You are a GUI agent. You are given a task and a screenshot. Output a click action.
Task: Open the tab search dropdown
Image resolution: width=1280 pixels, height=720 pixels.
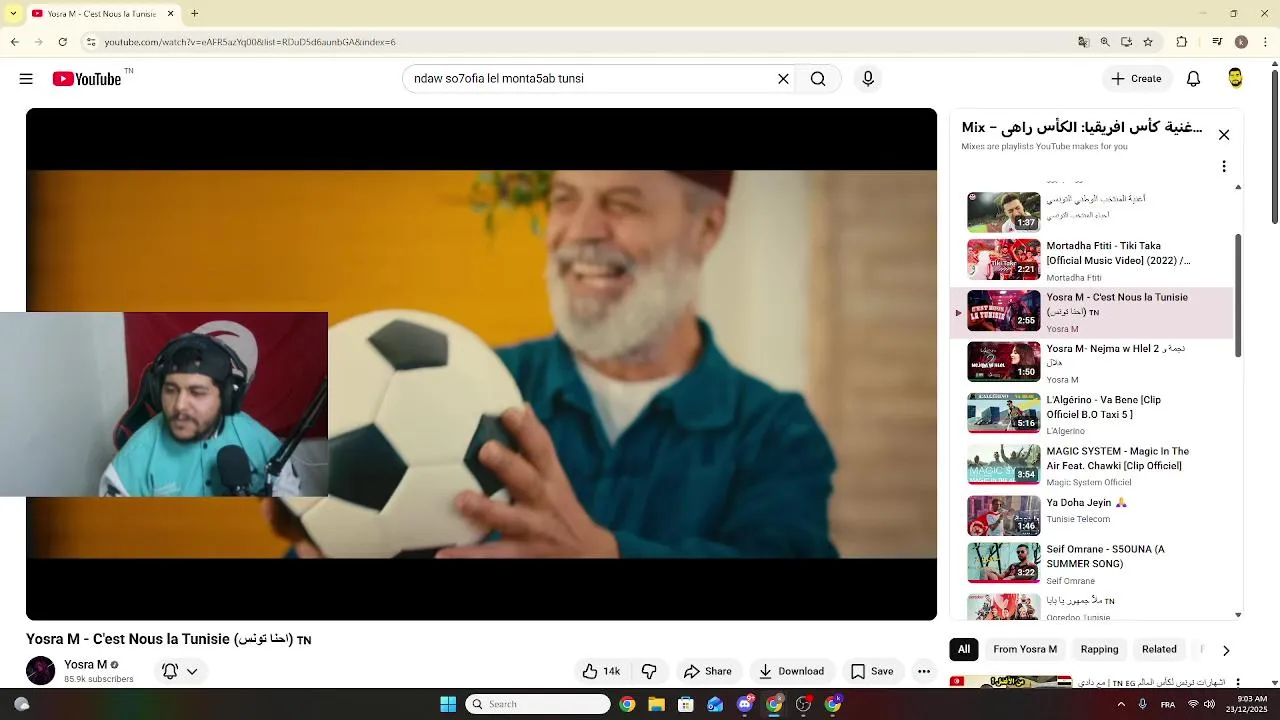pyautogui.click(x=13, y=13)
